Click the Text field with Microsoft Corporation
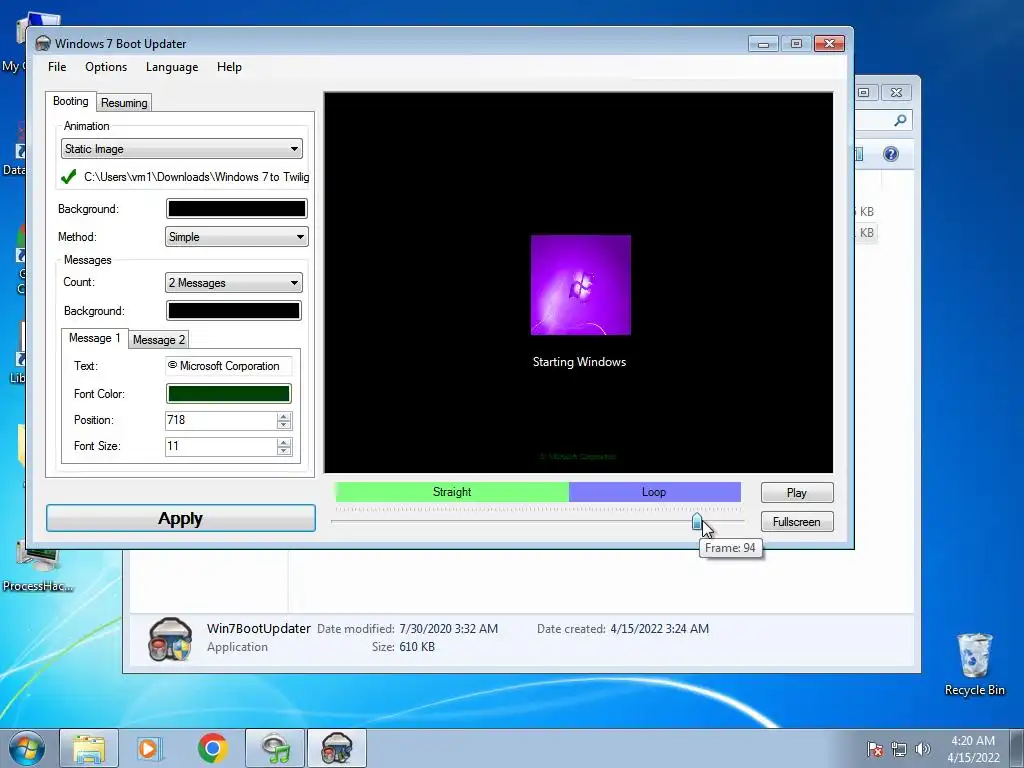This screenshot has width=1024, height=768. (x=229, y=366)
